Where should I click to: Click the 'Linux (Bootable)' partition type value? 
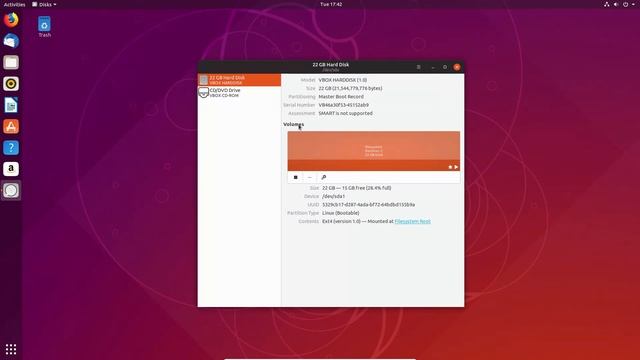pyautogui.click(x=341, y=213)
